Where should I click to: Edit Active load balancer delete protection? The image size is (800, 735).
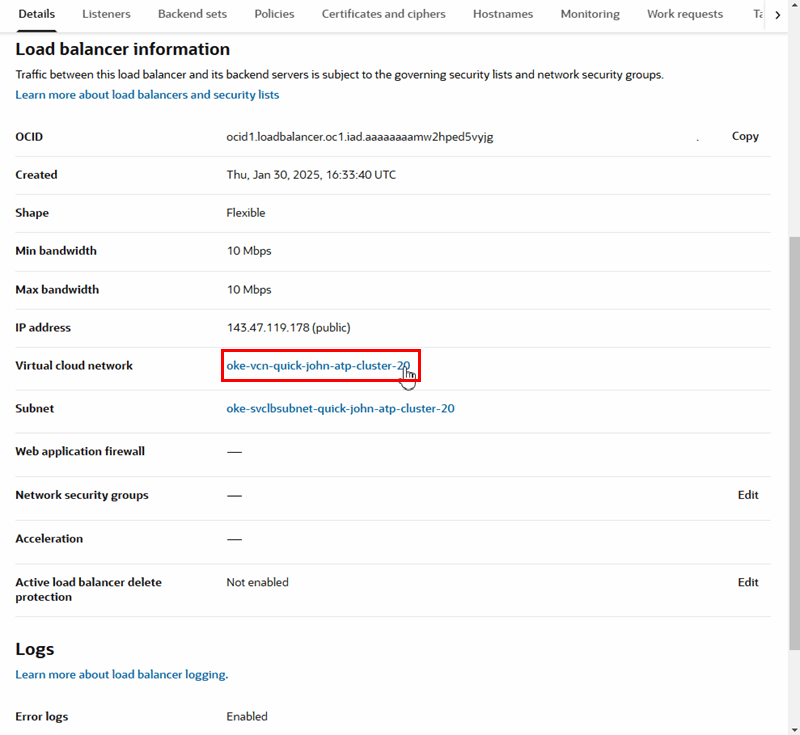click(748, 582)
